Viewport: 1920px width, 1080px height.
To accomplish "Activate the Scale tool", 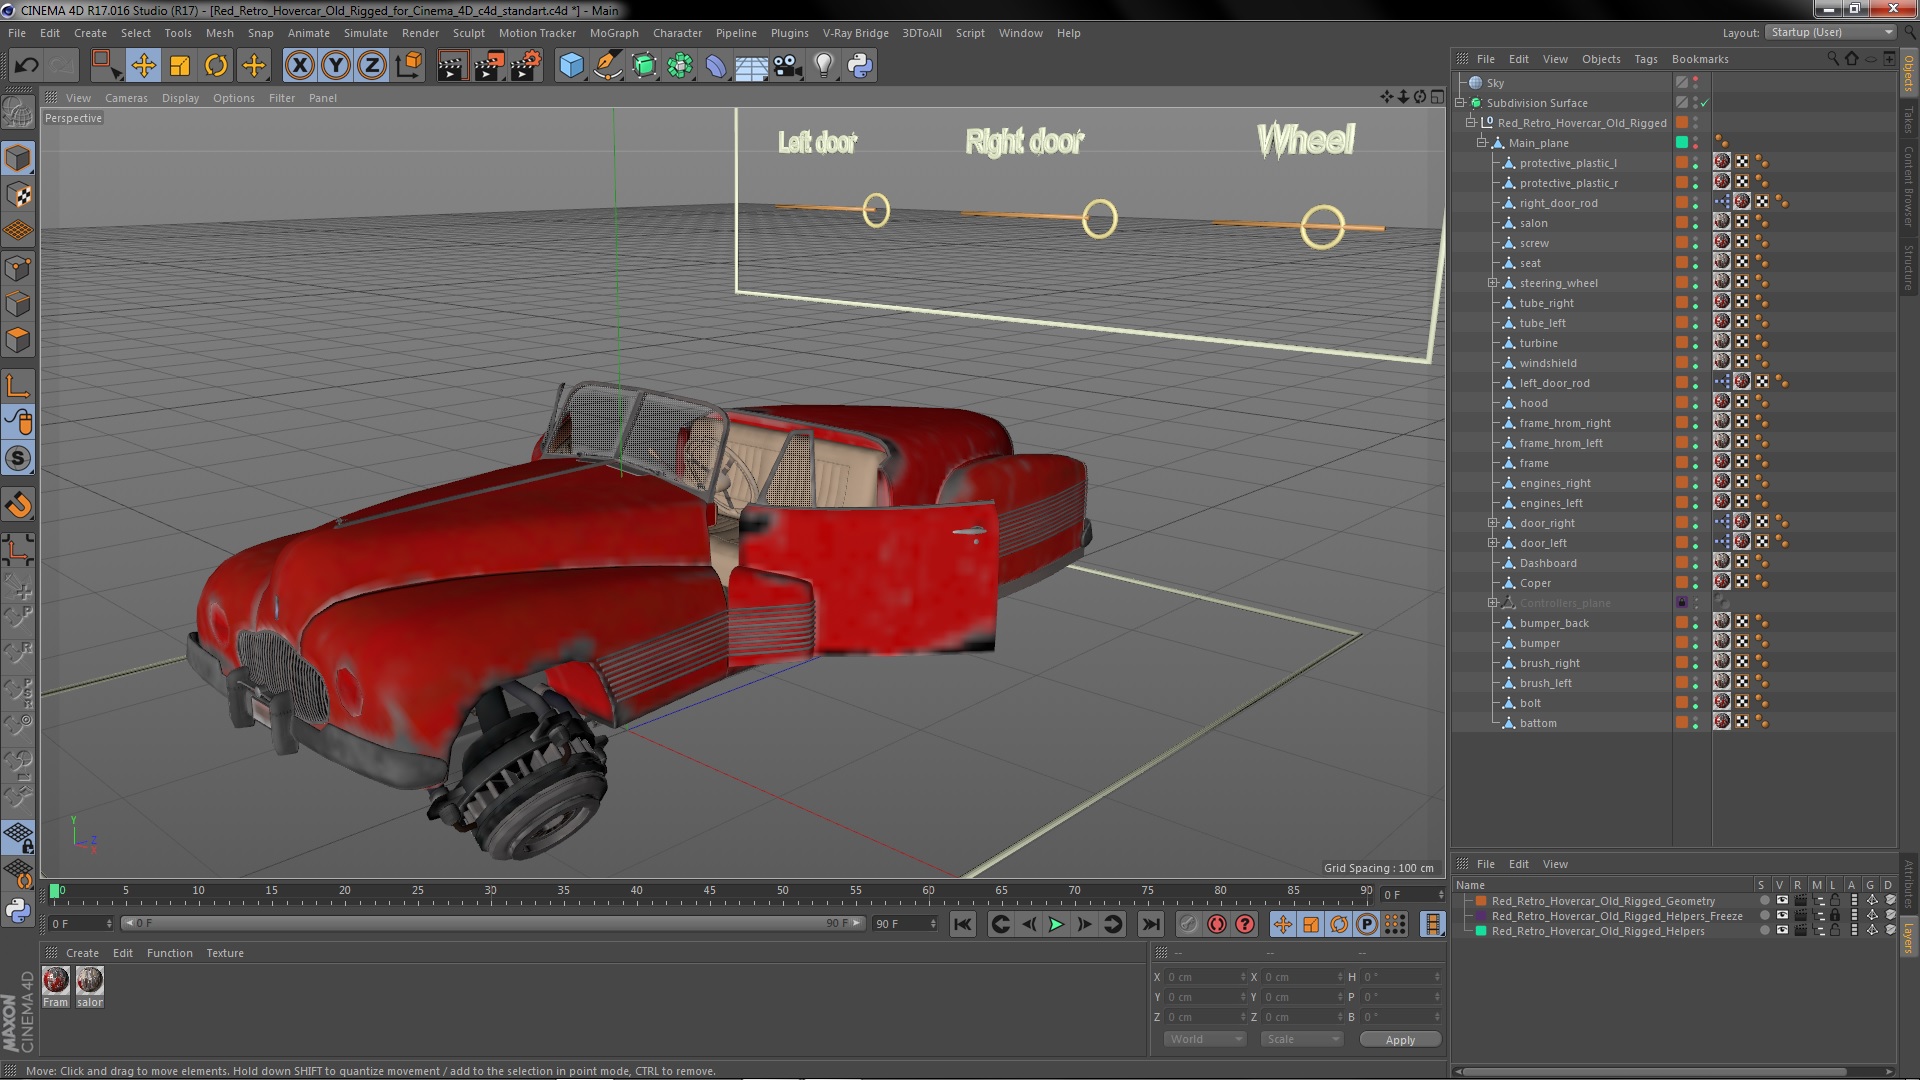I will pos(180,66).
